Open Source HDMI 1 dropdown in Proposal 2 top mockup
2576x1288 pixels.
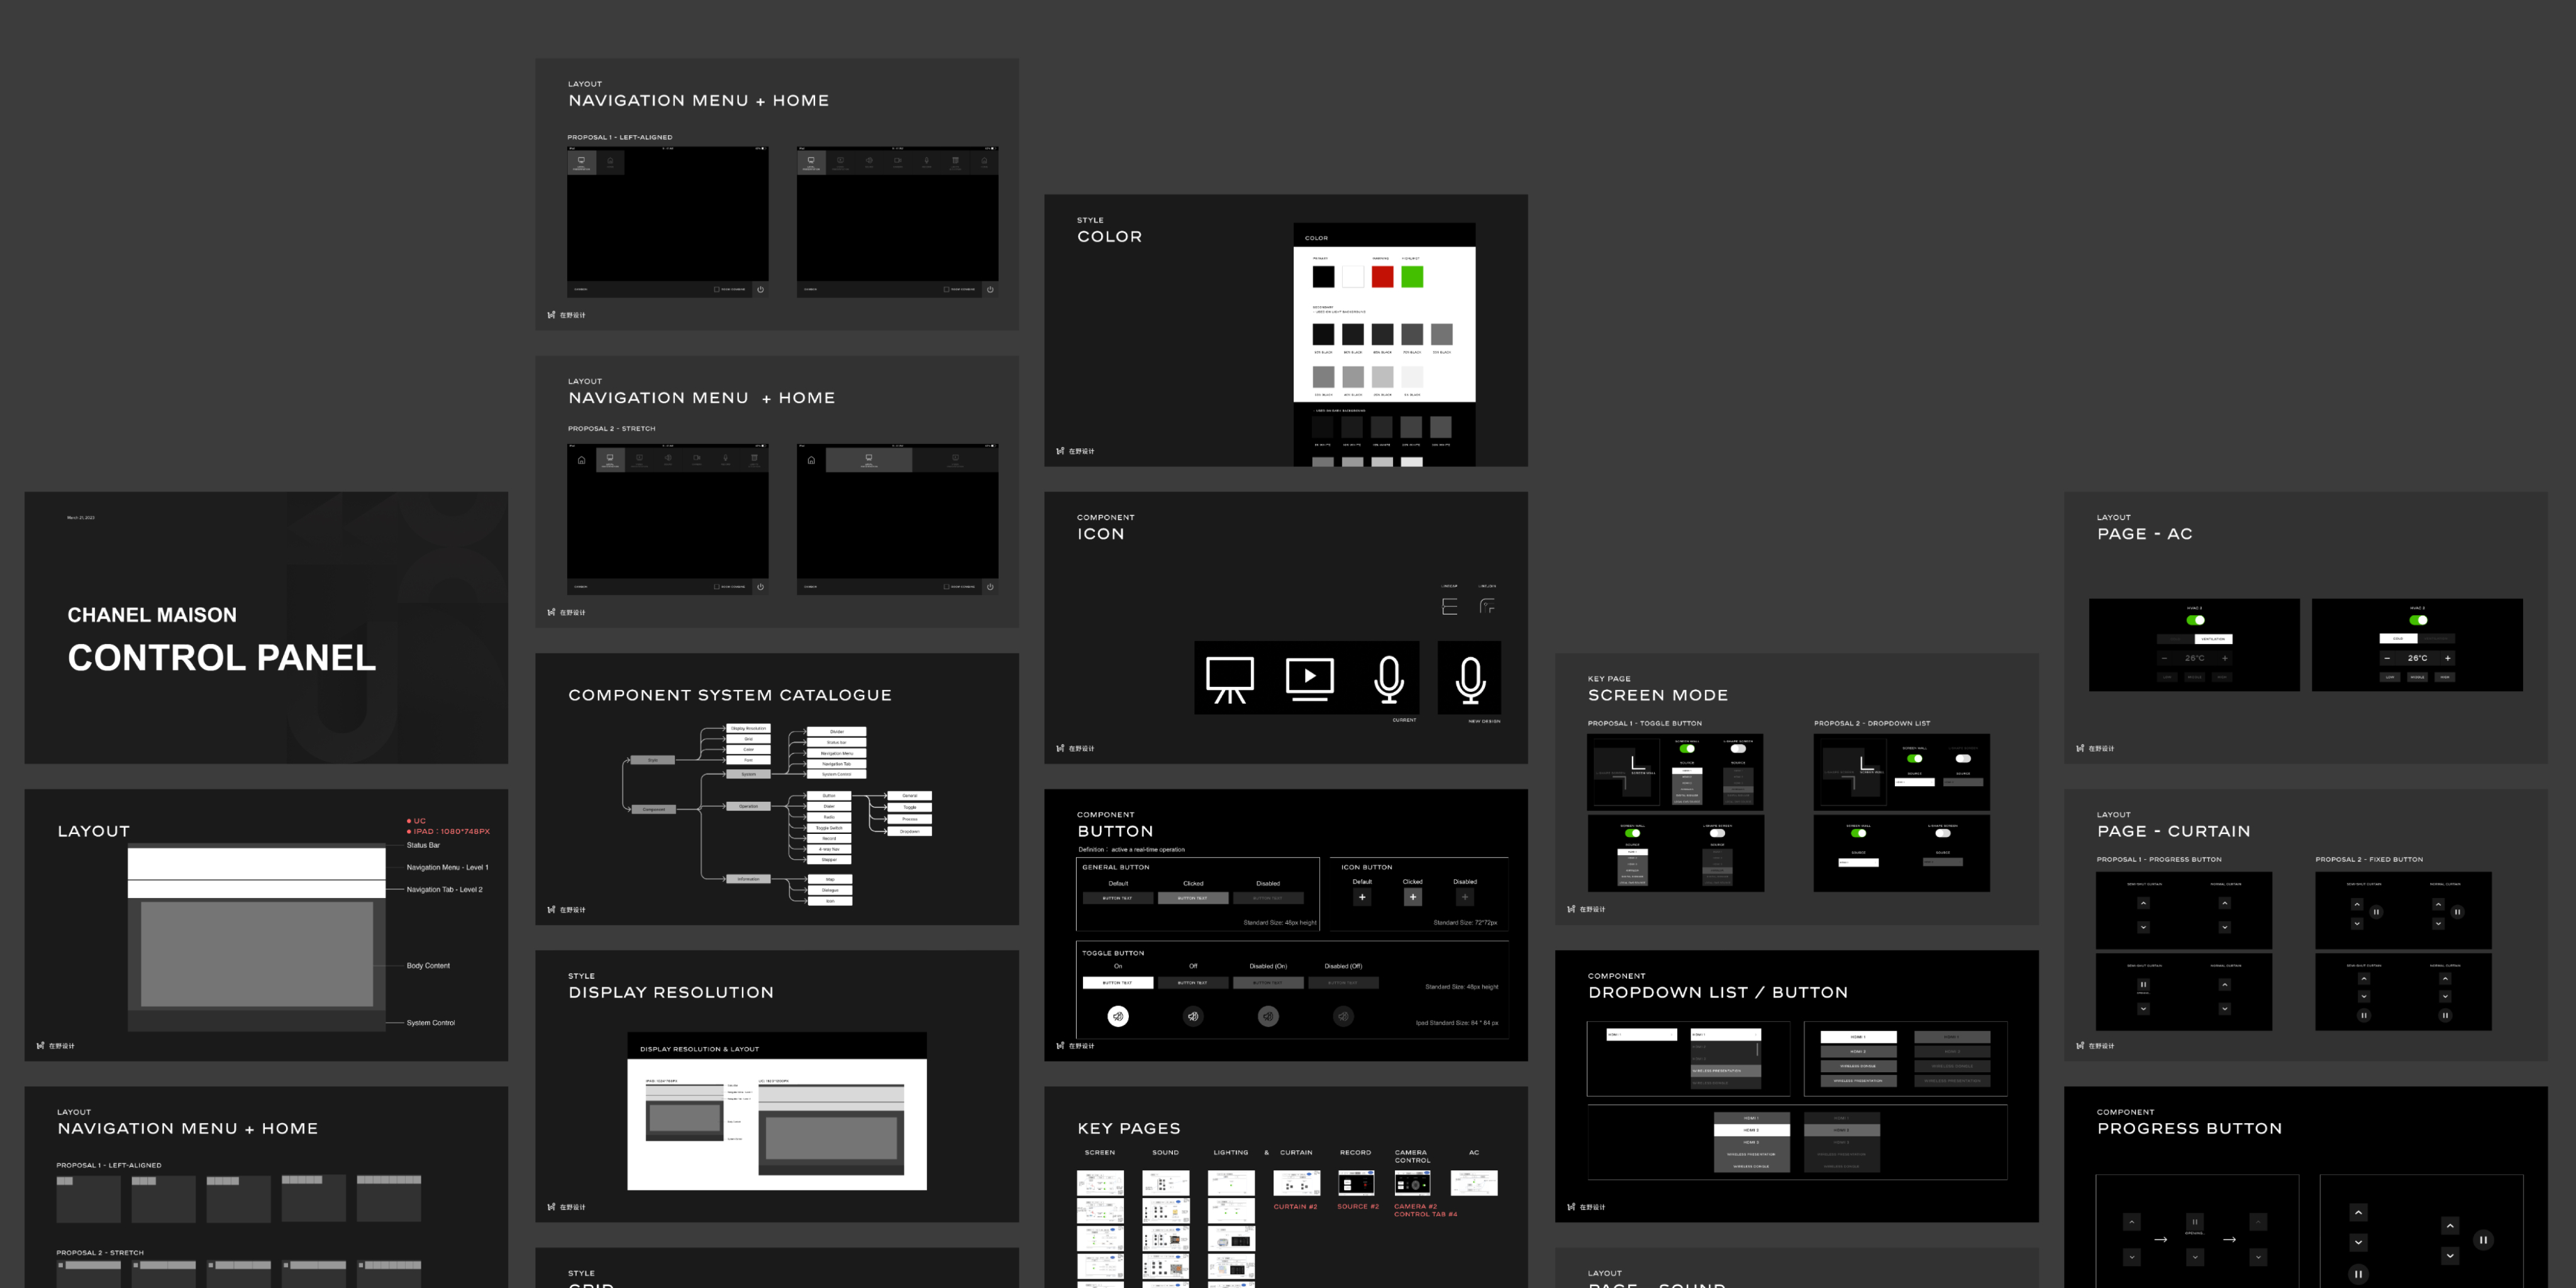[1914, 782]
